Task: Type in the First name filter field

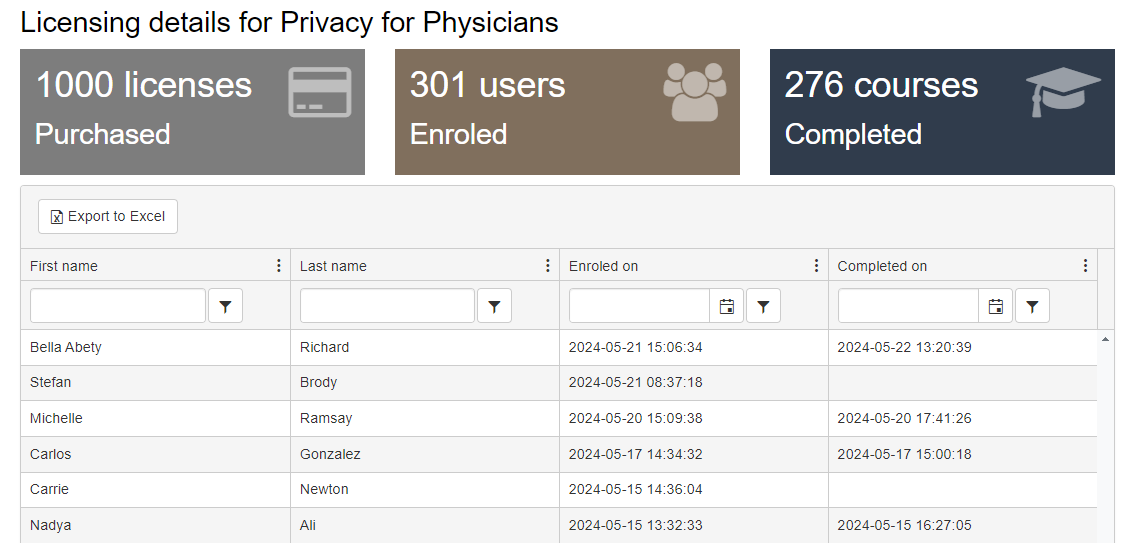Action: [118, 307]
